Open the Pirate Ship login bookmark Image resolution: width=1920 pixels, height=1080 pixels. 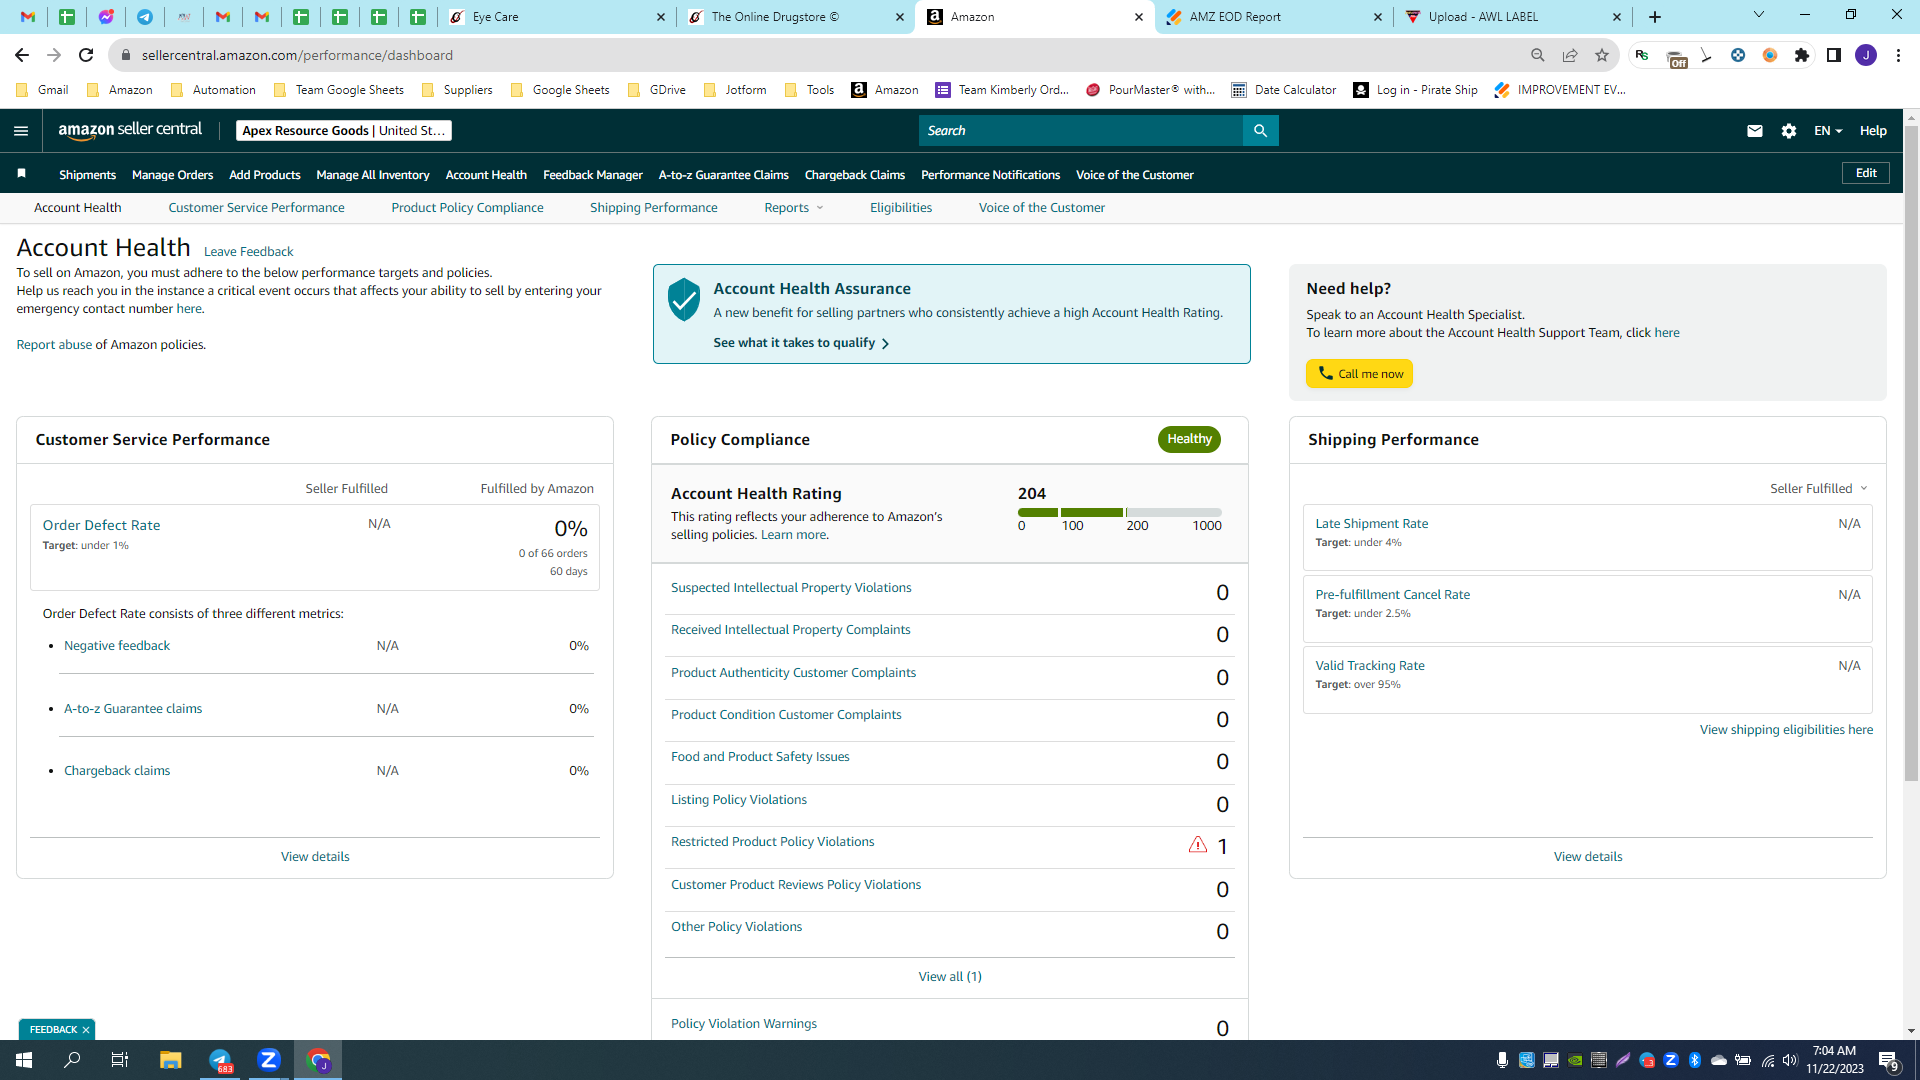click(1415, 90)
